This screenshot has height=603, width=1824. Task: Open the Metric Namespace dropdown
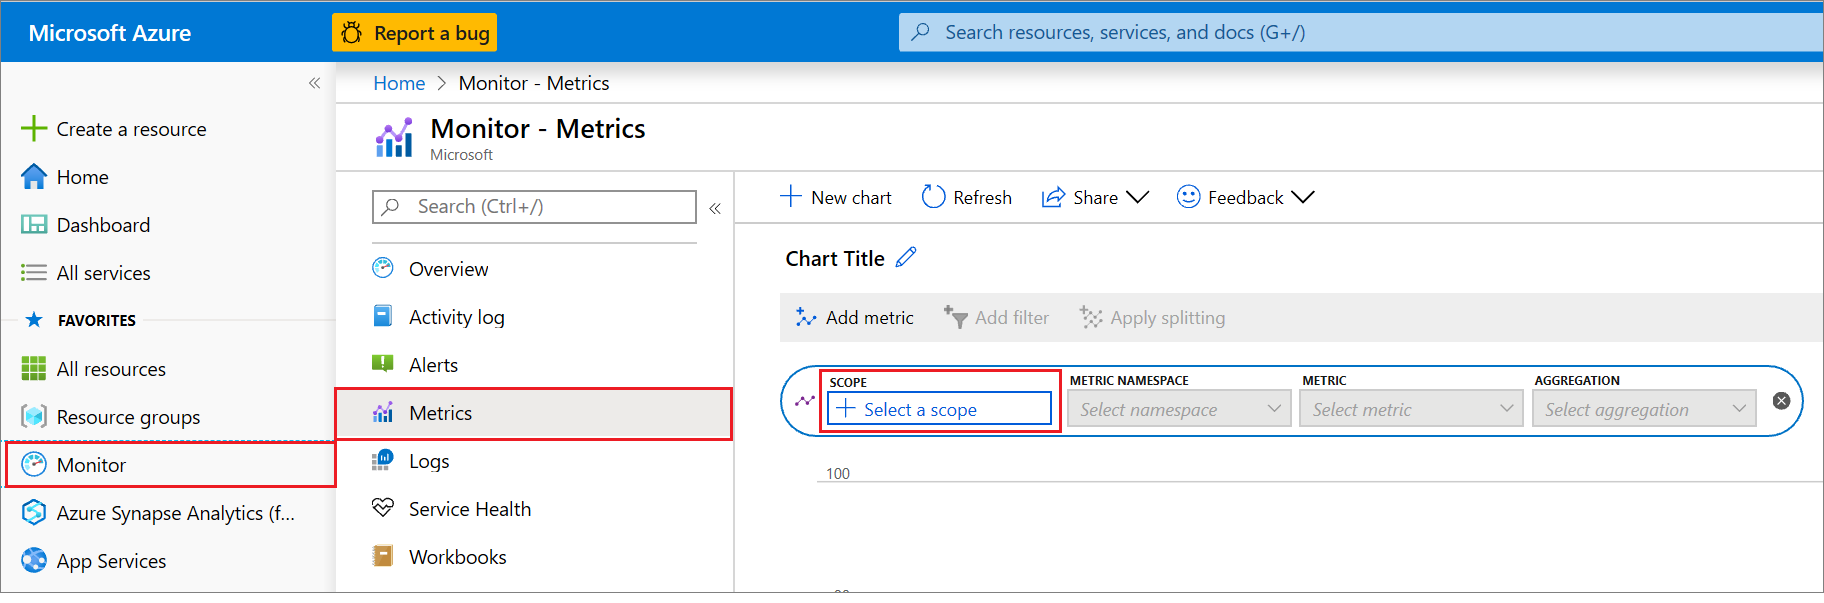[x=1179, y=409]
